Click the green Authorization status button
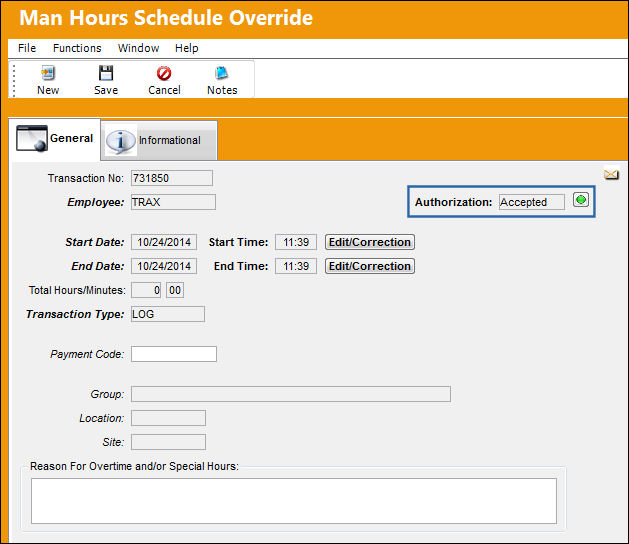Image resolution: width=629 pixels, height=544 pixels. (x=581, y=199)
